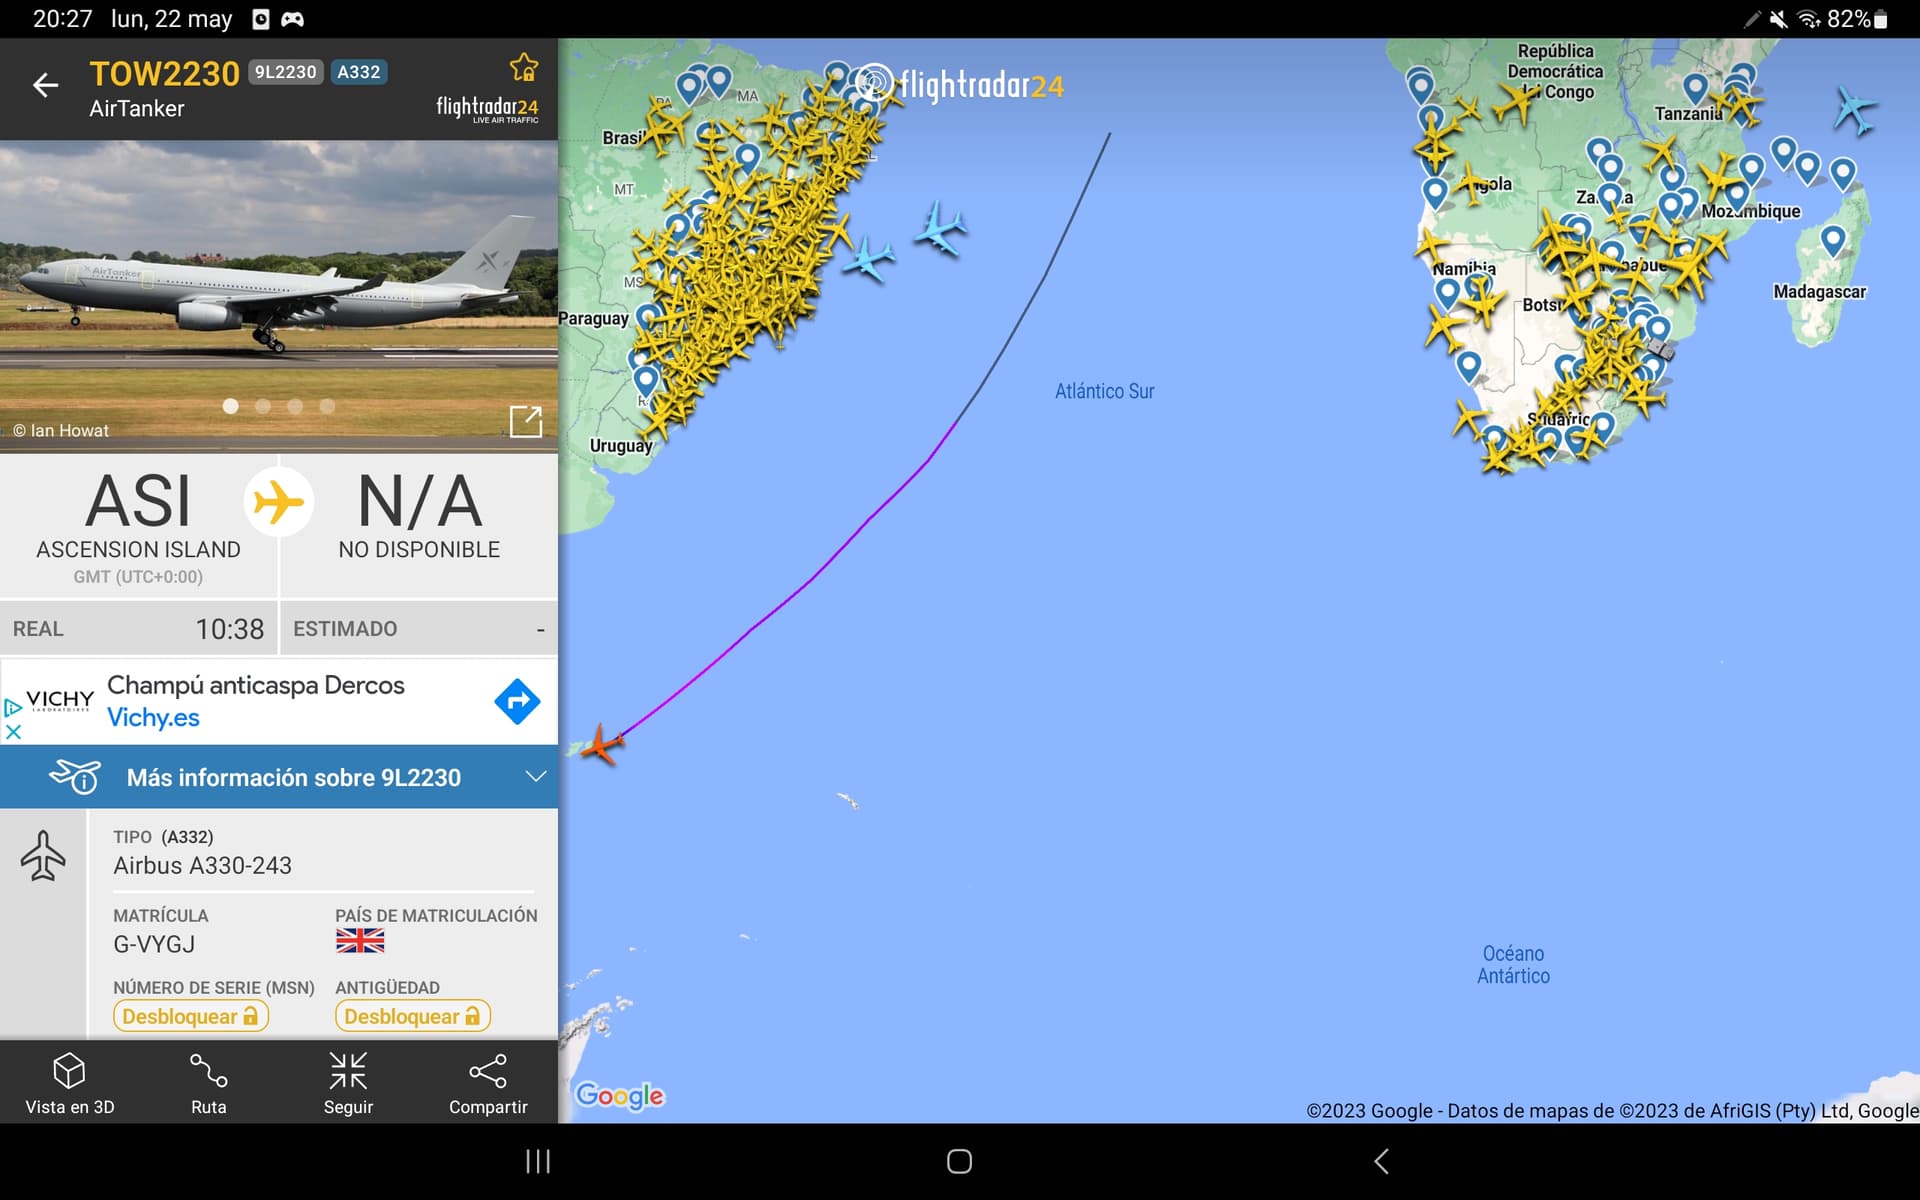
Task: Open aircraft photo in external viewer icon
Action: [525, 421]
